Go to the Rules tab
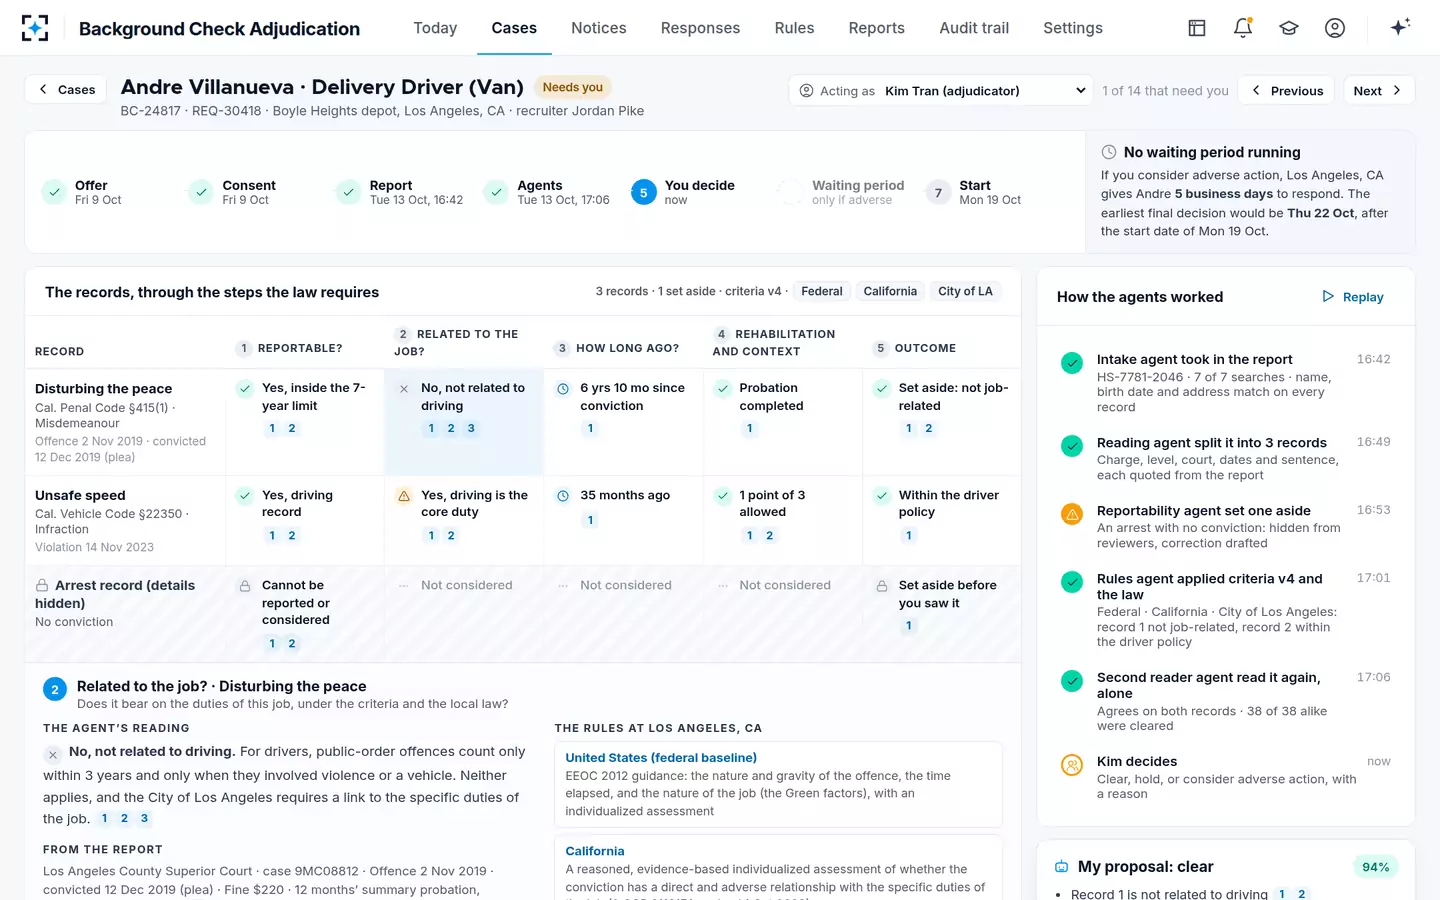The width and height of the screenshot is (1440, 900). [794, 28]
